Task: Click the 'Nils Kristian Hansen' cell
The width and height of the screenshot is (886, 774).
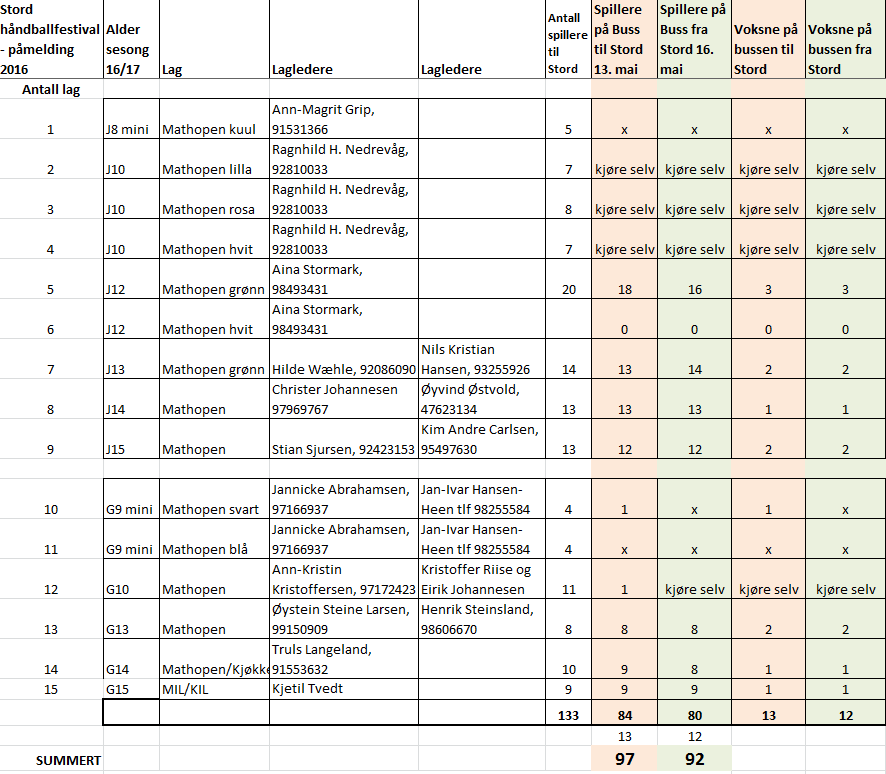Action: click(481, 359)
